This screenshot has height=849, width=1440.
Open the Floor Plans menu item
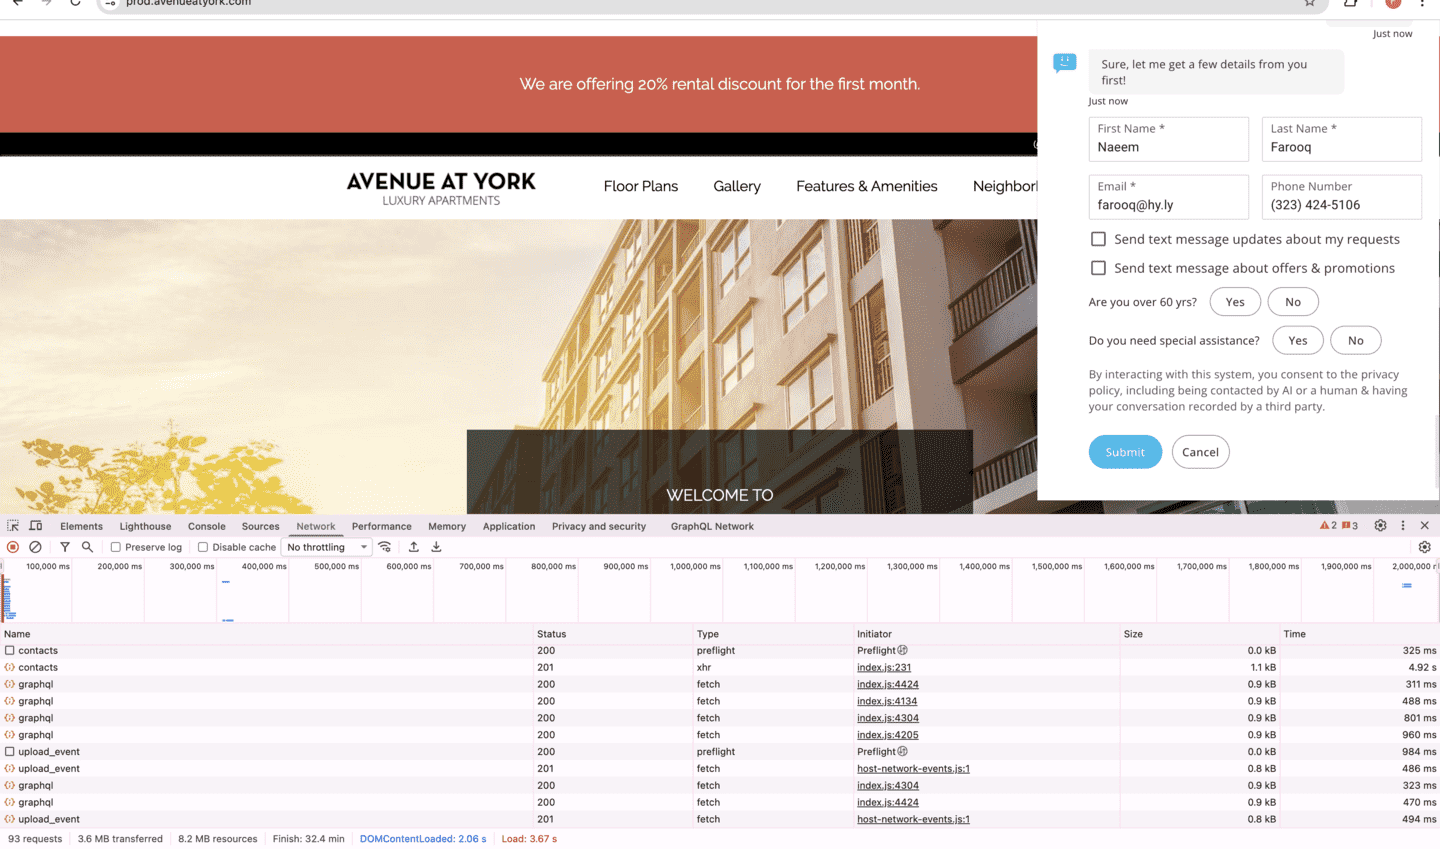point(640,186)
